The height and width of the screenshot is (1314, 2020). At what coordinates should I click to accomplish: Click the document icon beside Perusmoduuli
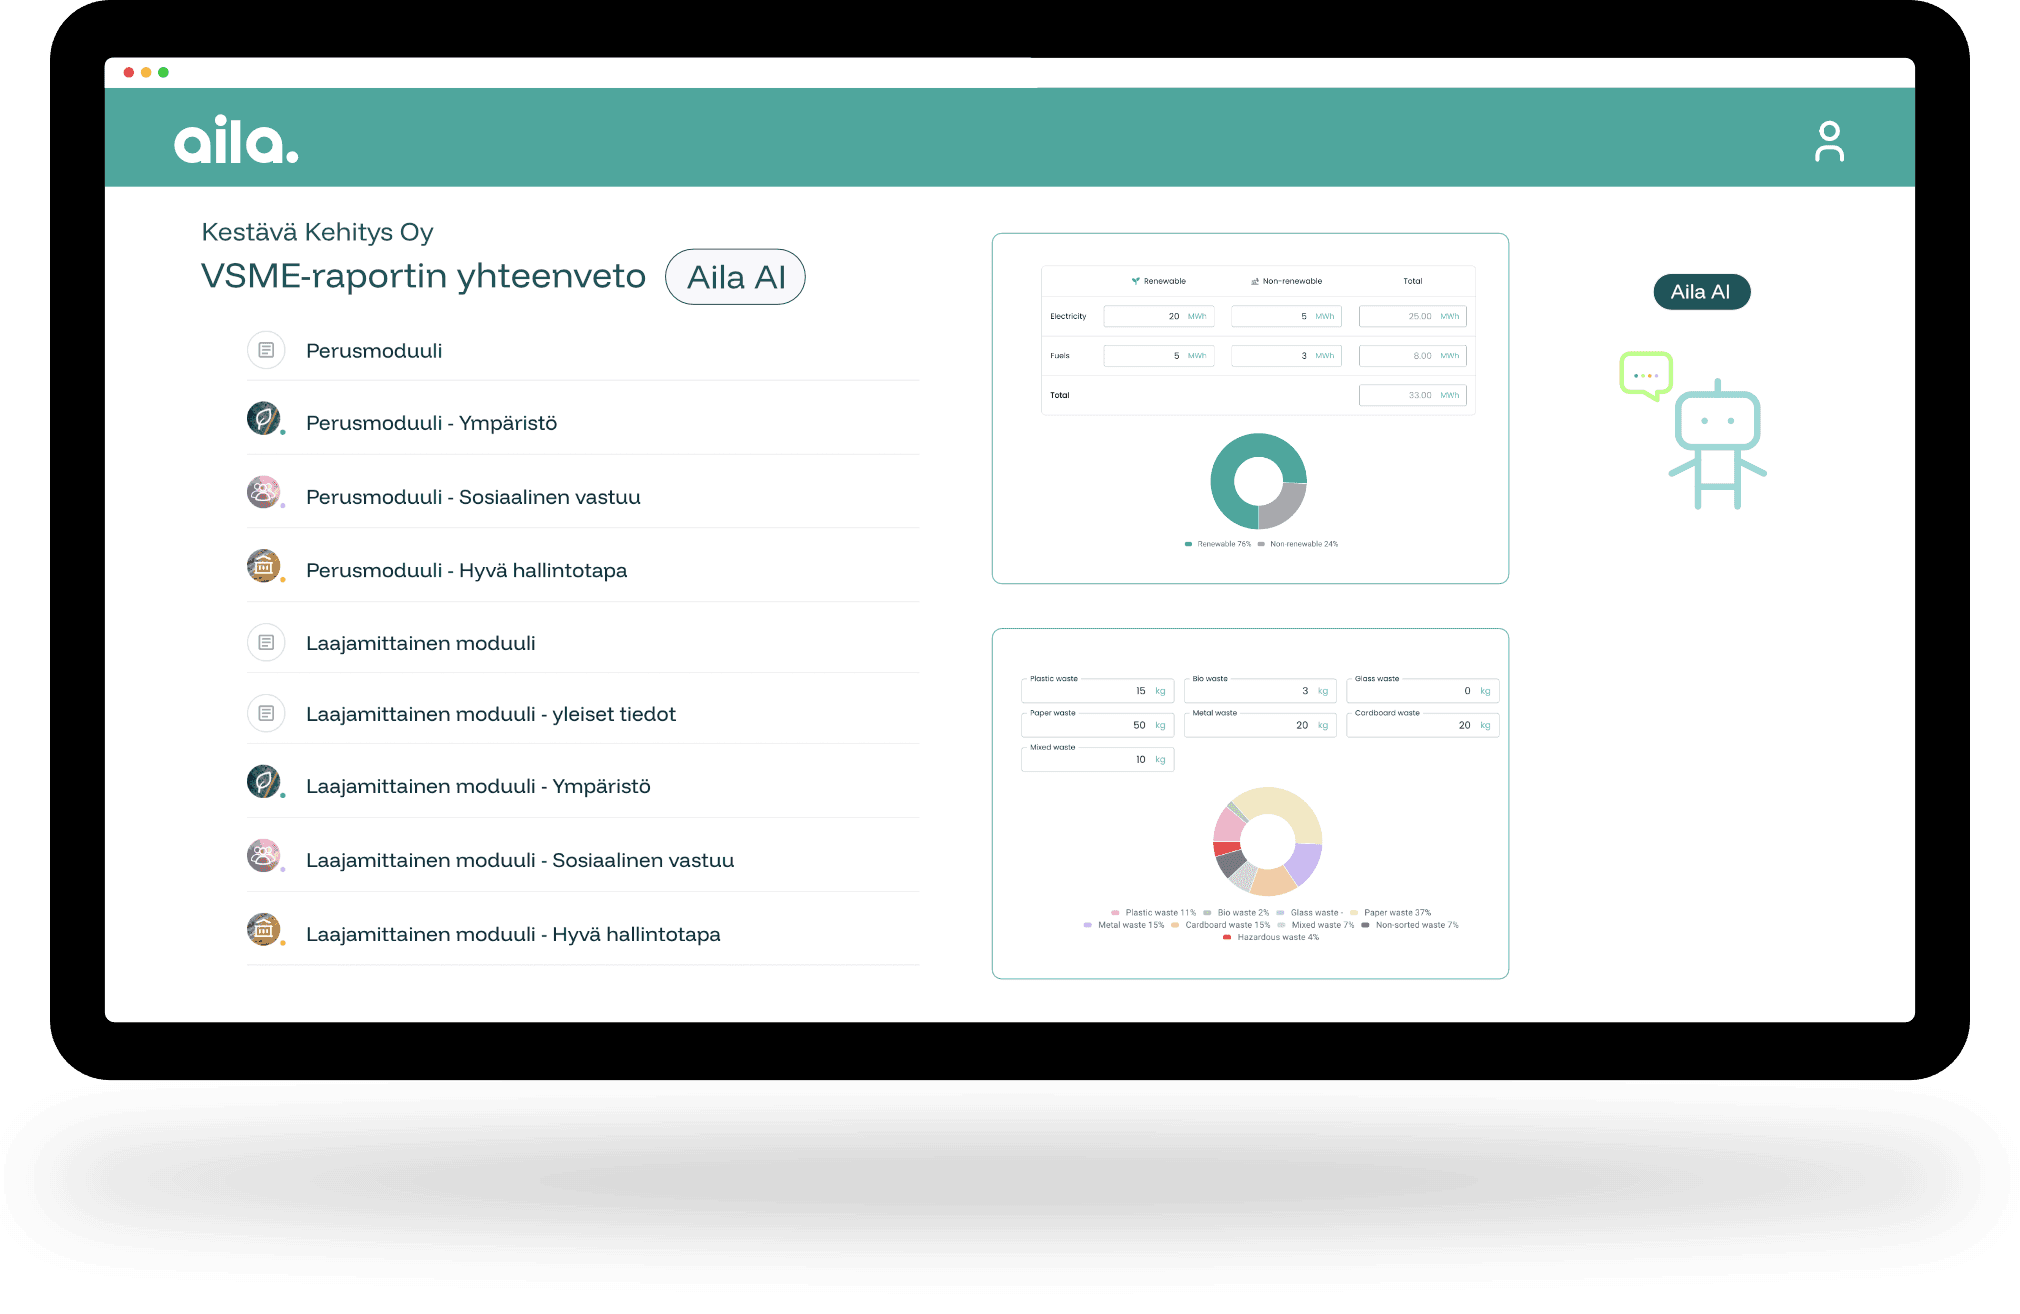[265, 350]
